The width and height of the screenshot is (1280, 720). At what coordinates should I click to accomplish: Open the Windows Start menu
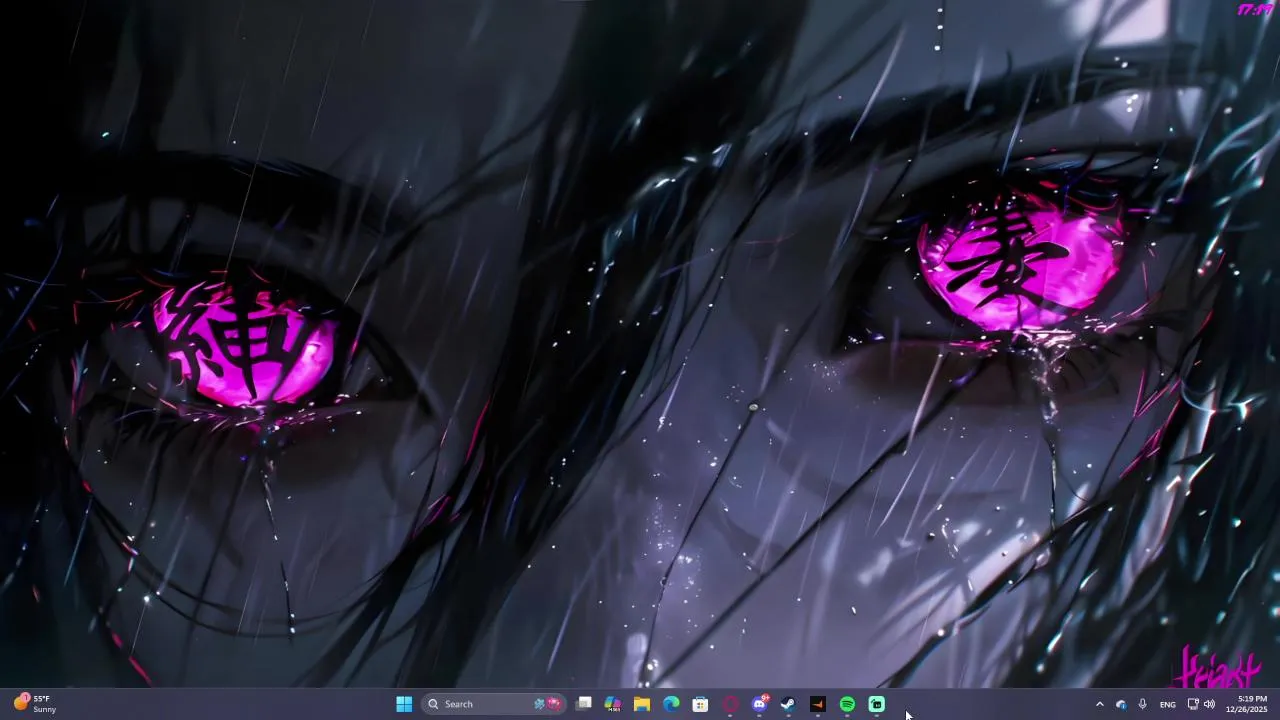[404, 704]
